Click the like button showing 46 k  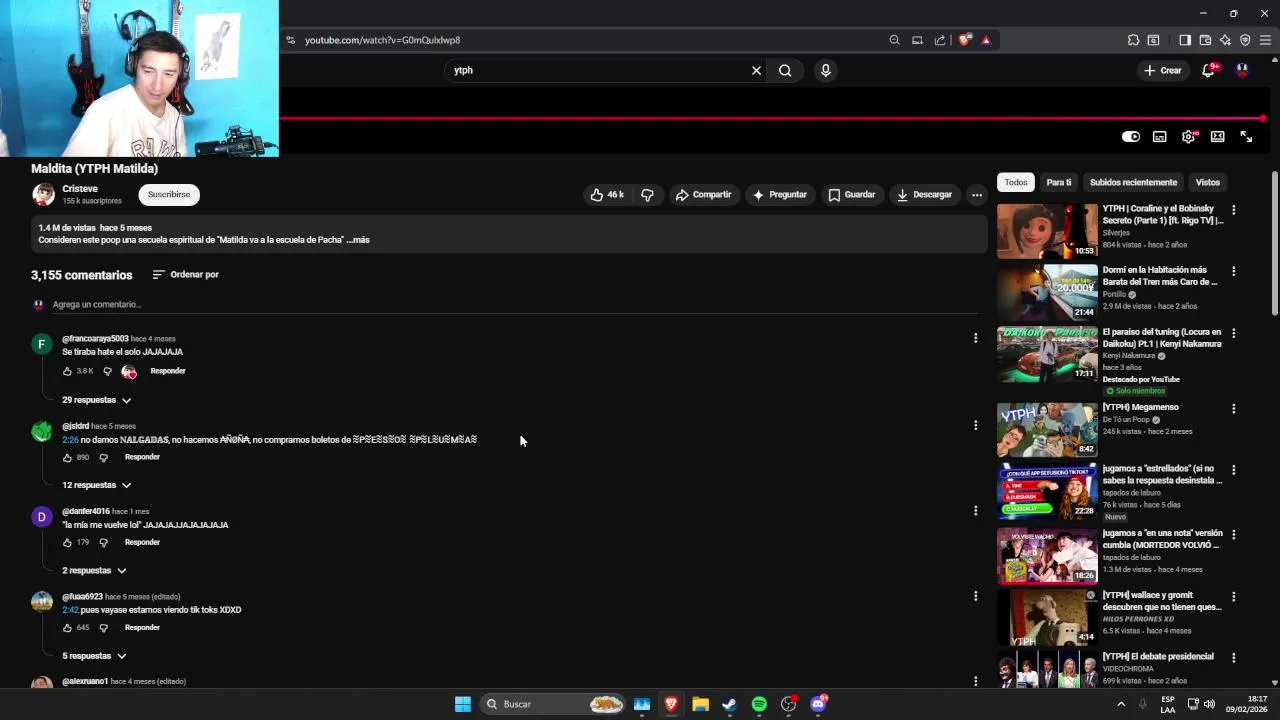[607, 195]
